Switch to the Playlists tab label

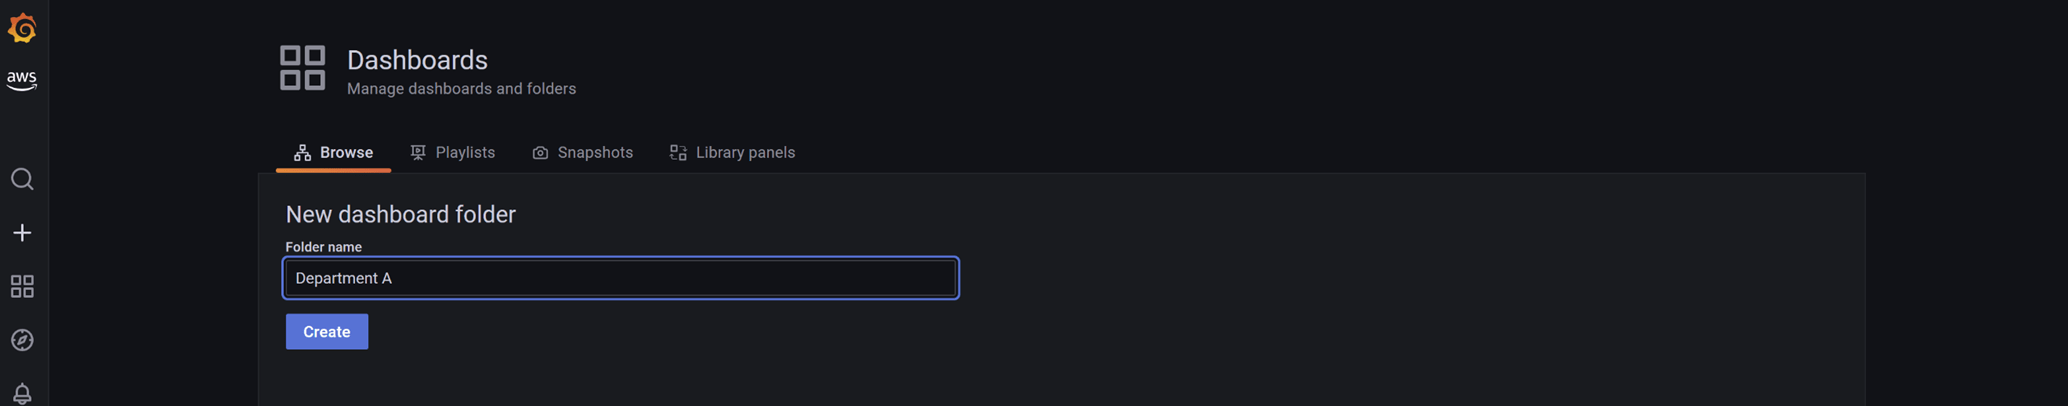[x=465, y=153]
